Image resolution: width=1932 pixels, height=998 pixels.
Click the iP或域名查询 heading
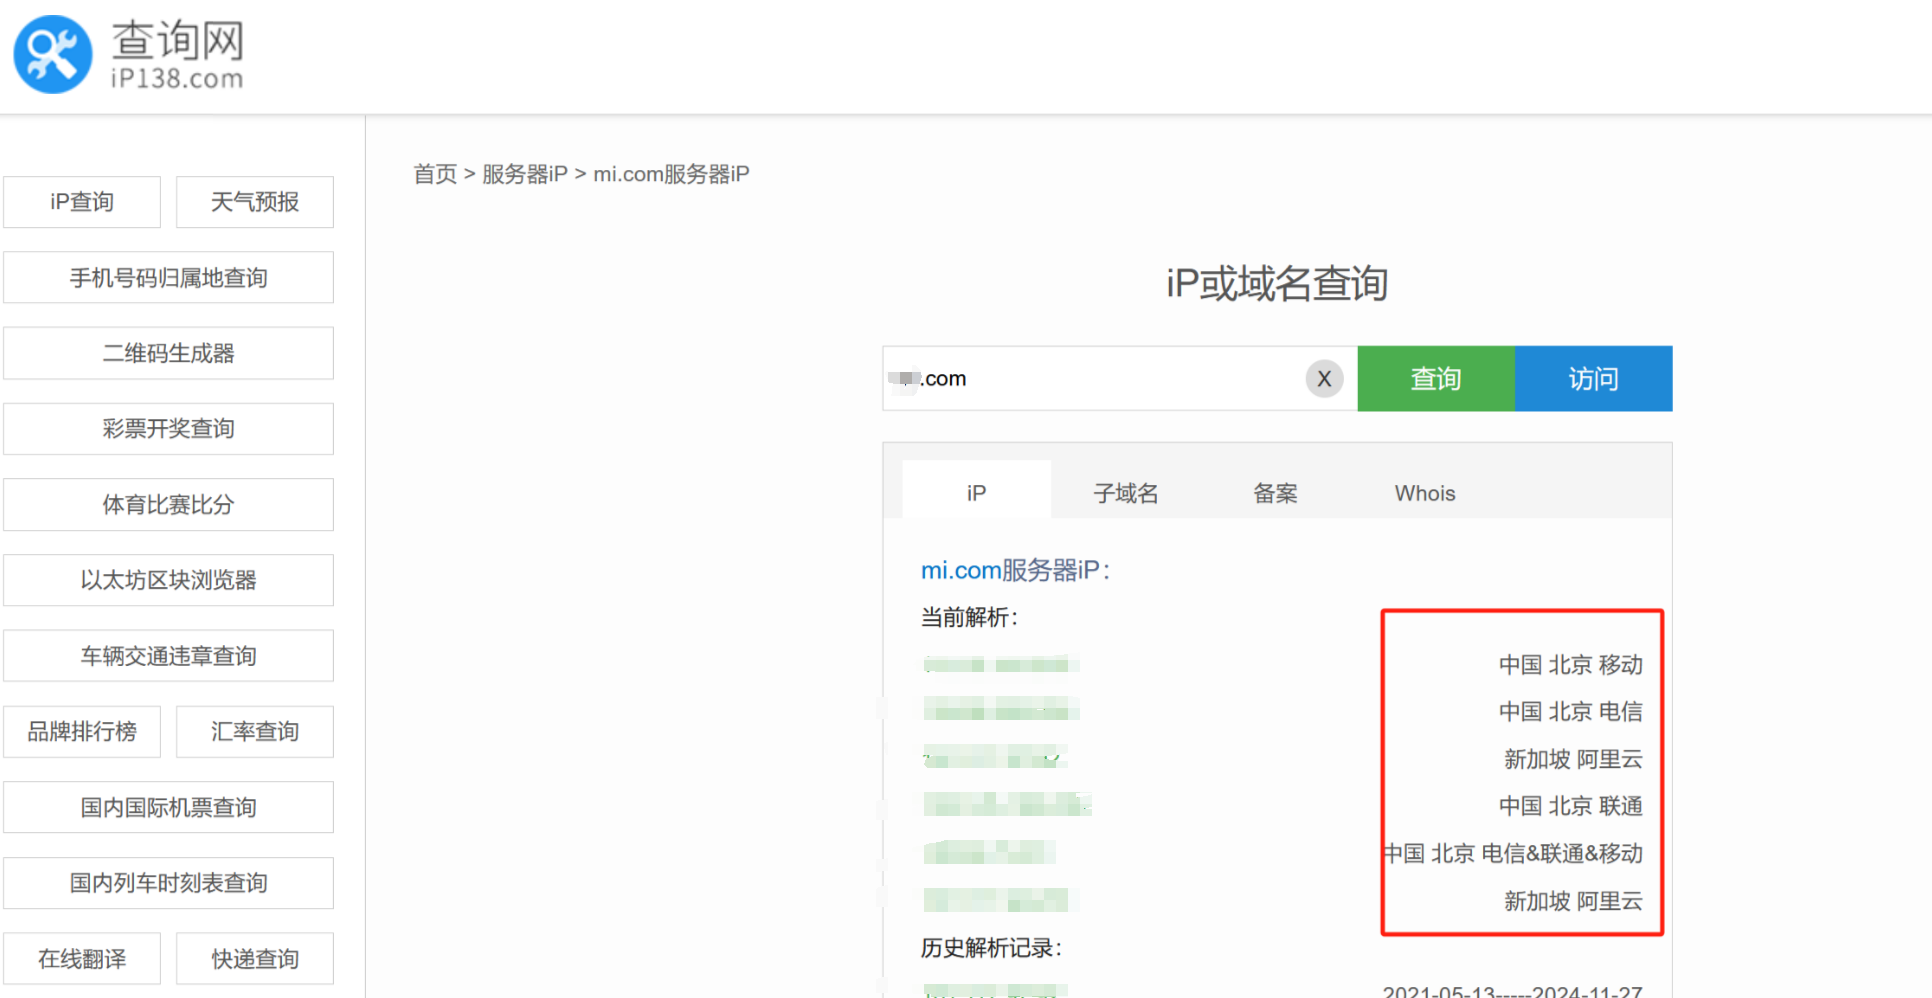point(1277,283)
